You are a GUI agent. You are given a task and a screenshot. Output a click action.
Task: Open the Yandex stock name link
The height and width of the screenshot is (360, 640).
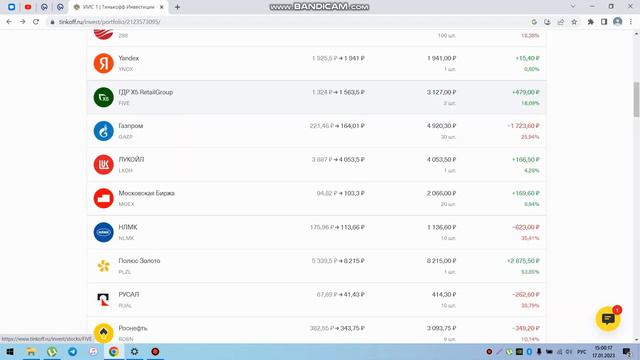pos(129,58)
